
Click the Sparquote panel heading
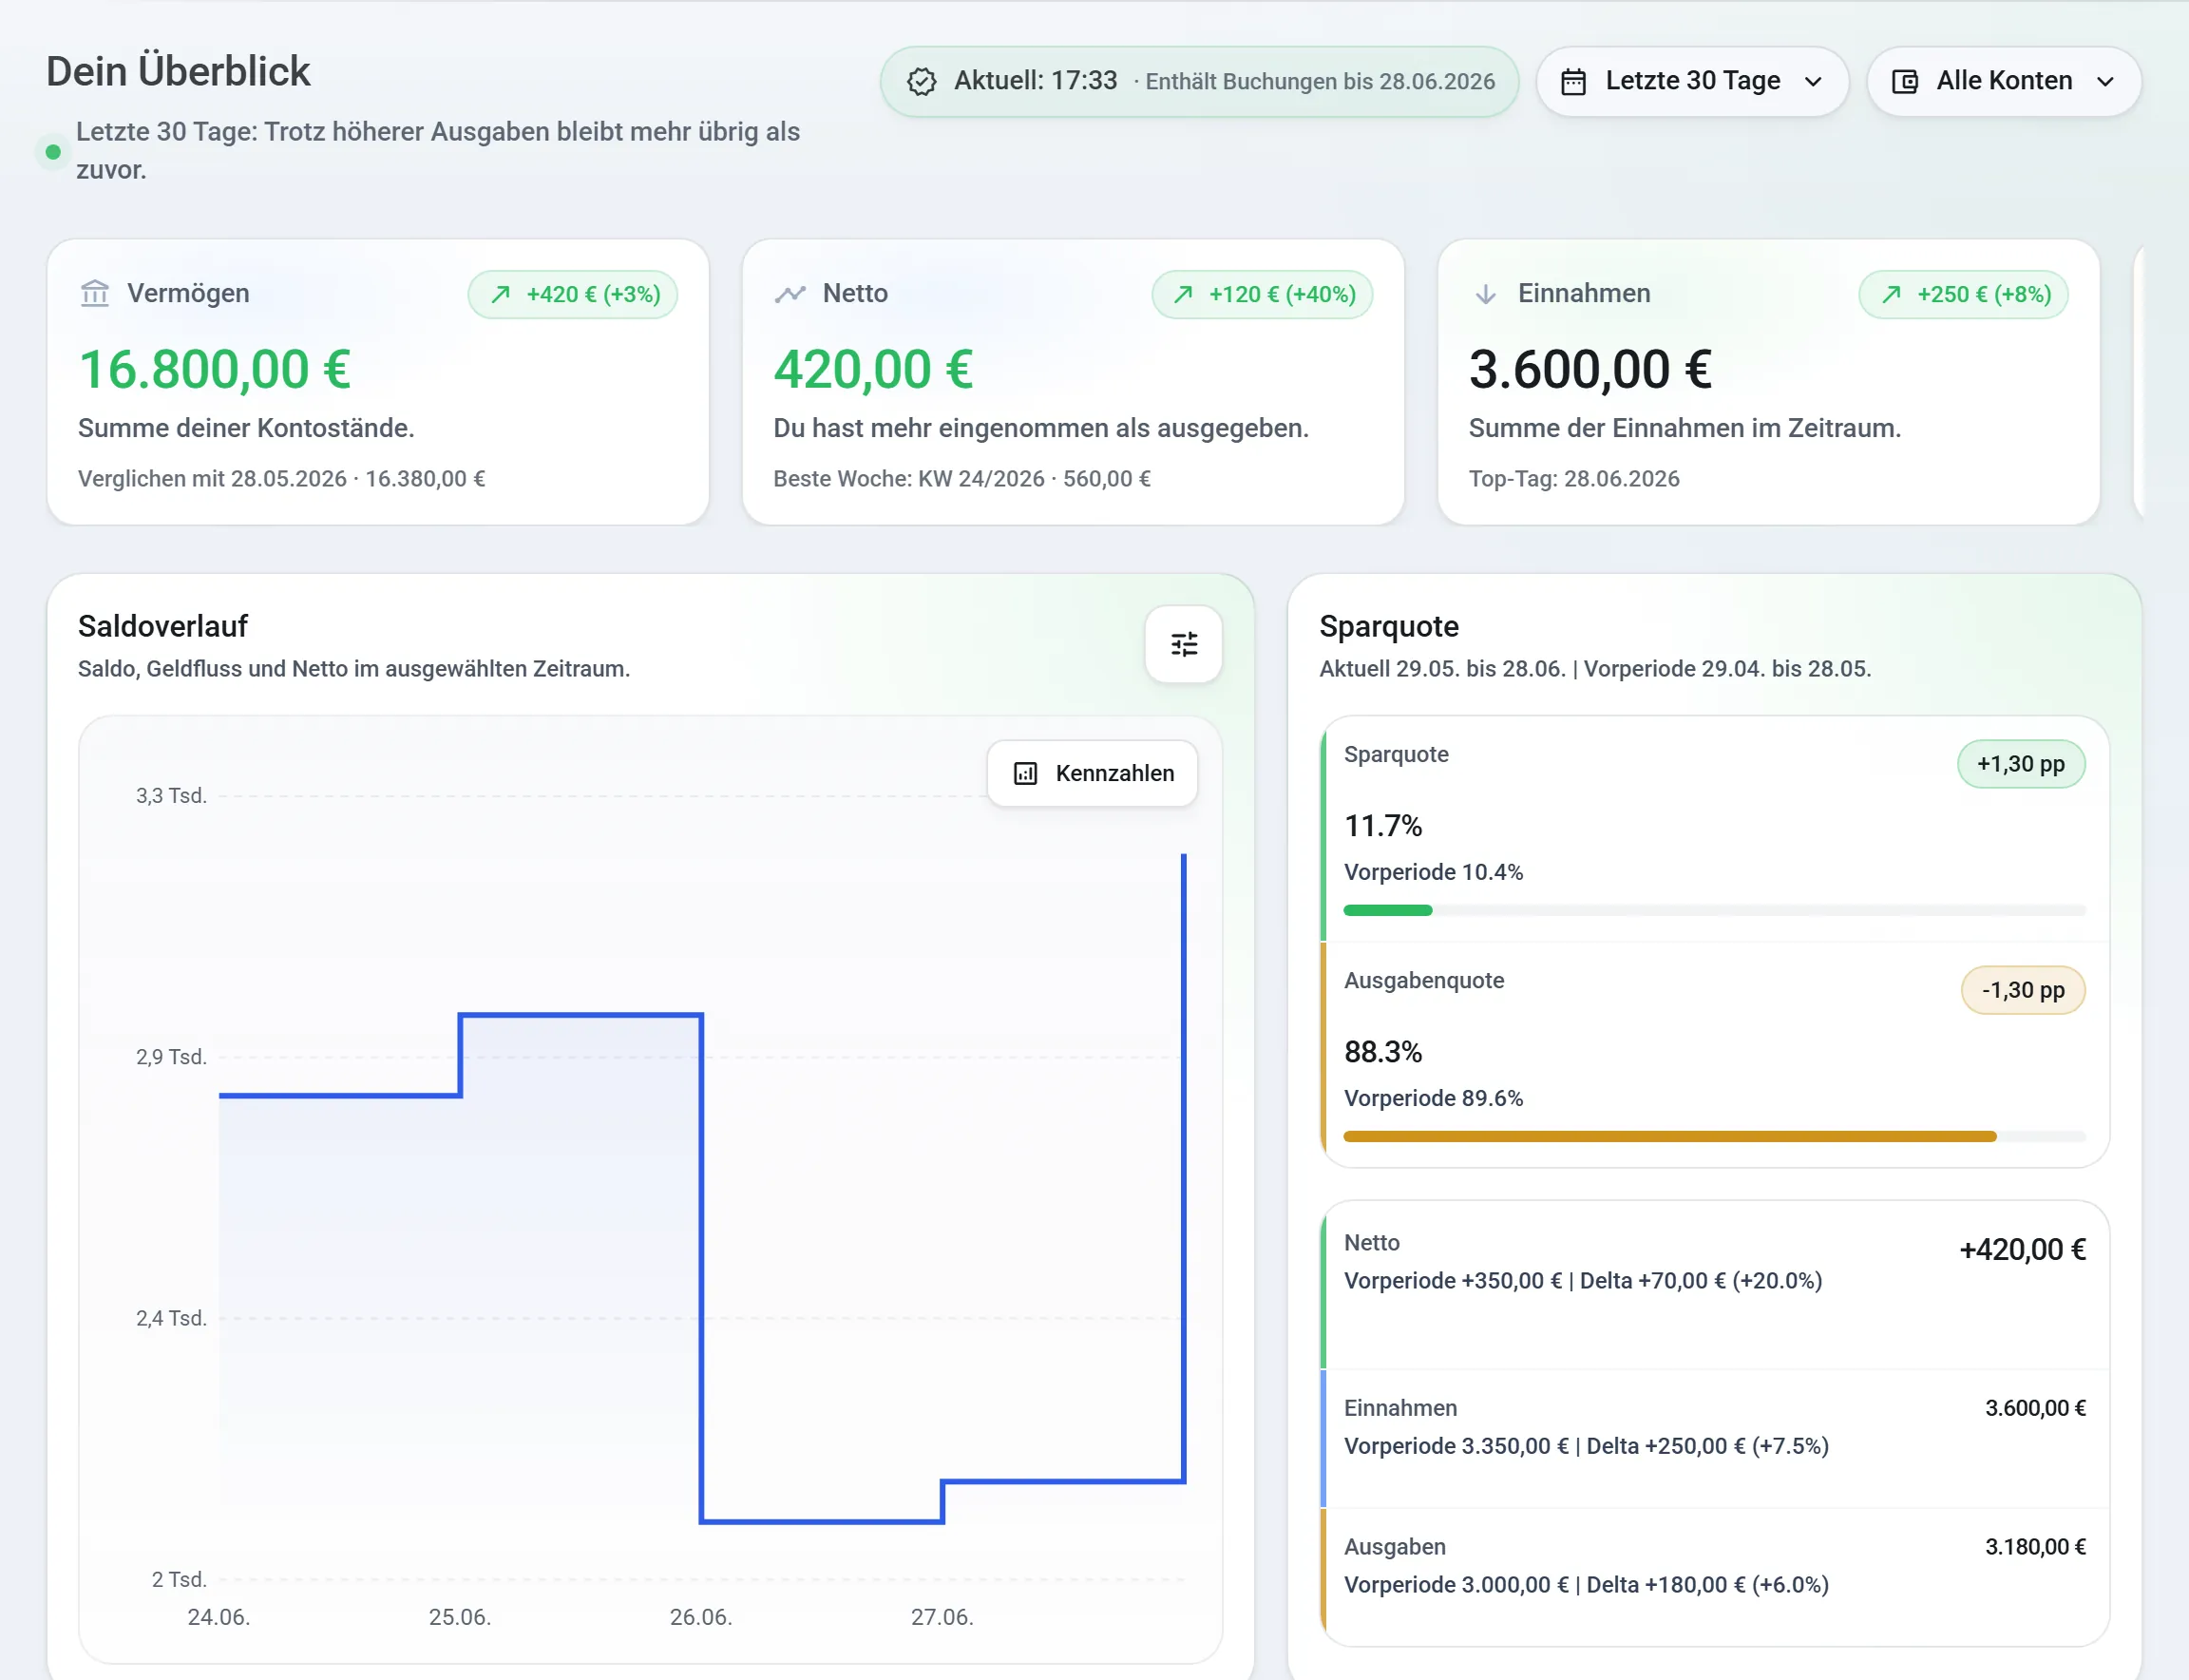1388,626
